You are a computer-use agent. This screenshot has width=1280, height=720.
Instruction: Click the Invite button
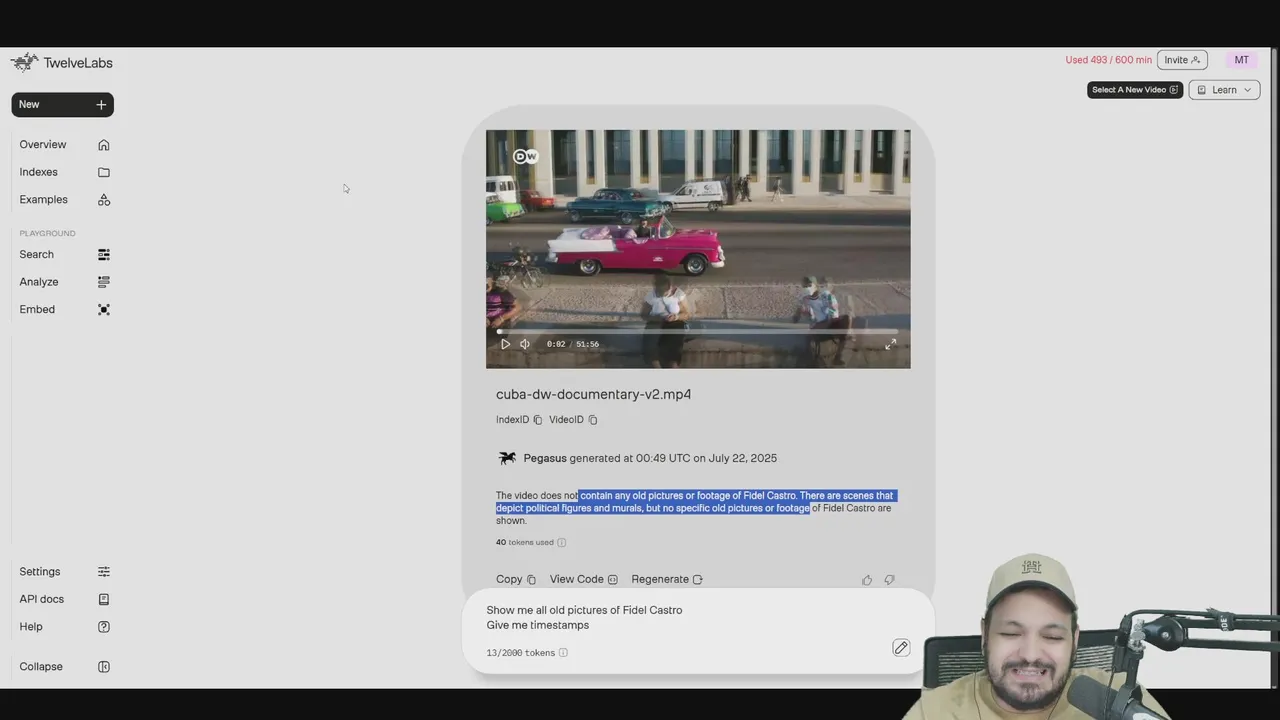pos(1182,60)
